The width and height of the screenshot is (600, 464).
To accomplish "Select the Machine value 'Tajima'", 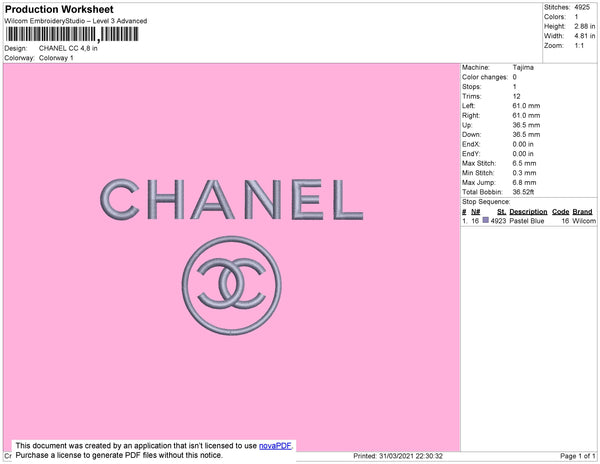I will click(523, 67).
